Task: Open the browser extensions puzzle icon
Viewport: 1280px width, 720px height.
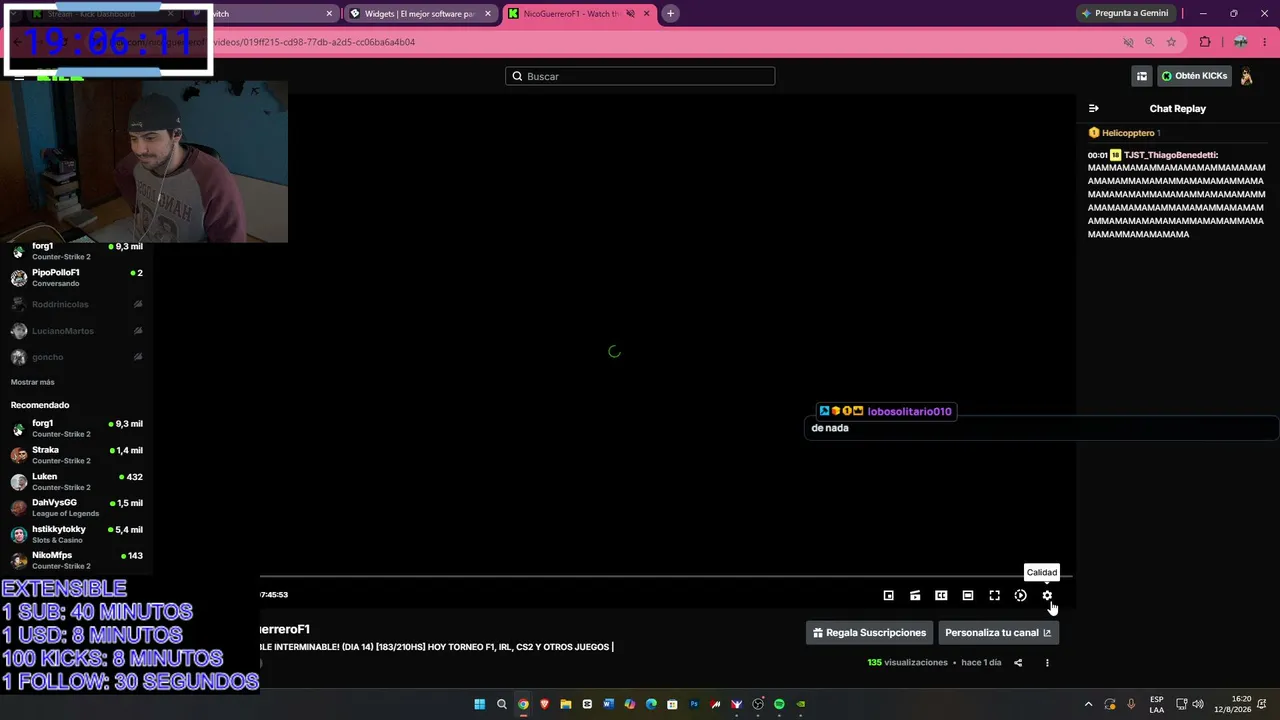Action: click(x=1205, y=42)
